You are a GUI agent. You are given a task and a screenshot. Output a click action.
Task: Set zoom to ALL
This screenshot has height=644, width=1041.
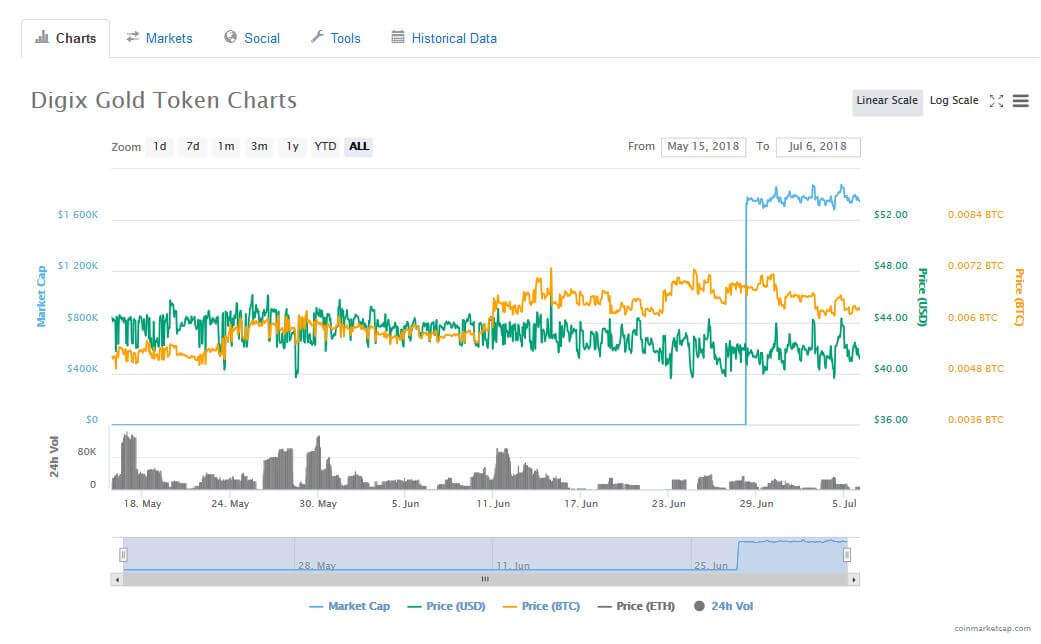[x=359, y=147]
